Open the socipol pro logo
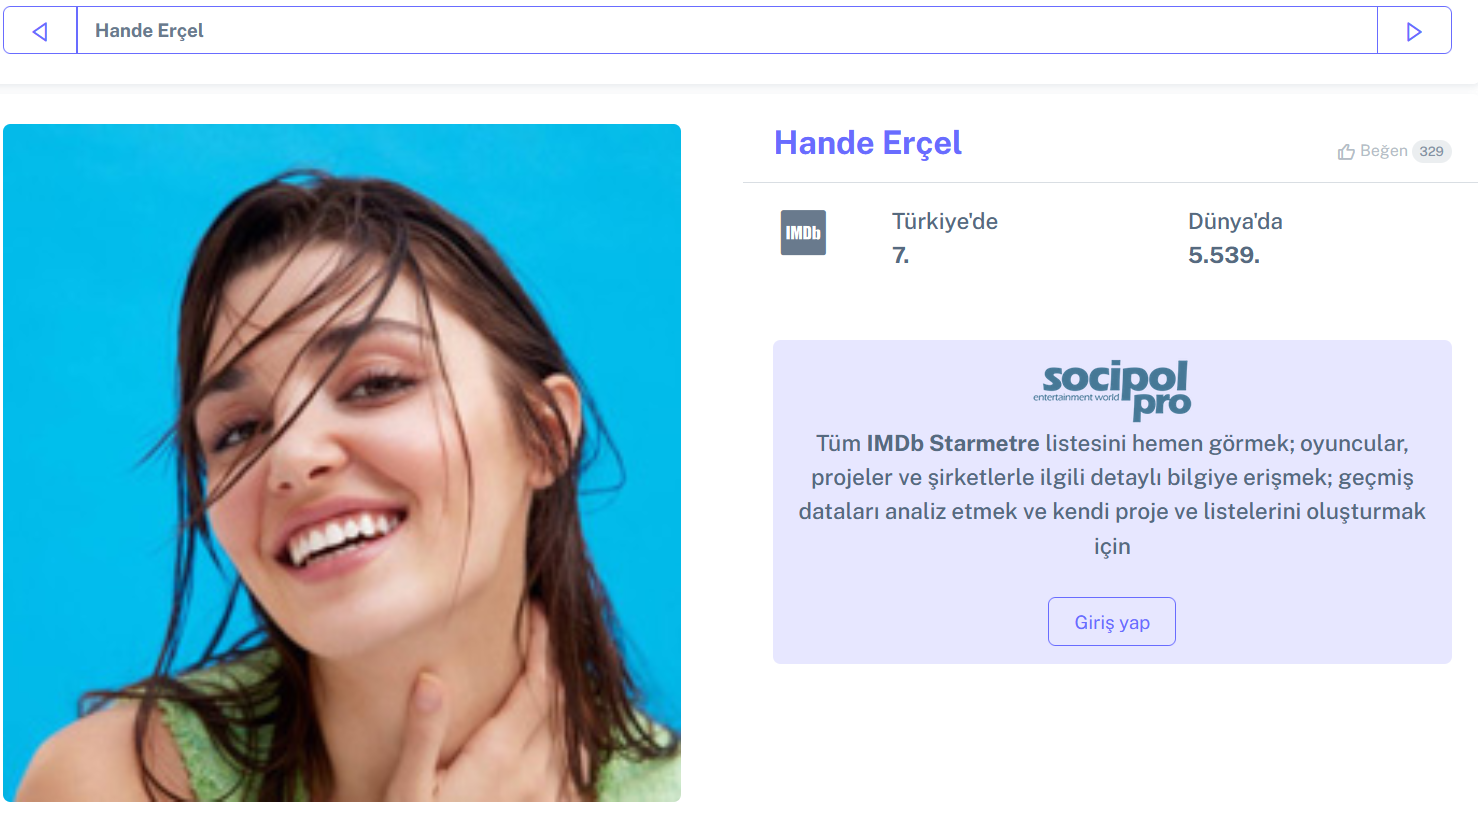The height and width of the screenshot is (828, 1478). tap(1112, 390)
